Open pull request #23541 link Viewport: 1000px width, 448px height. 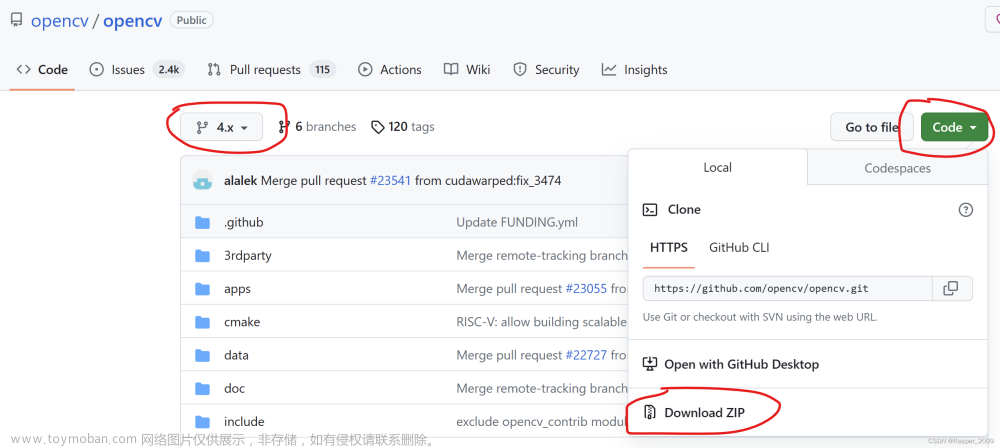pos(390,181)
